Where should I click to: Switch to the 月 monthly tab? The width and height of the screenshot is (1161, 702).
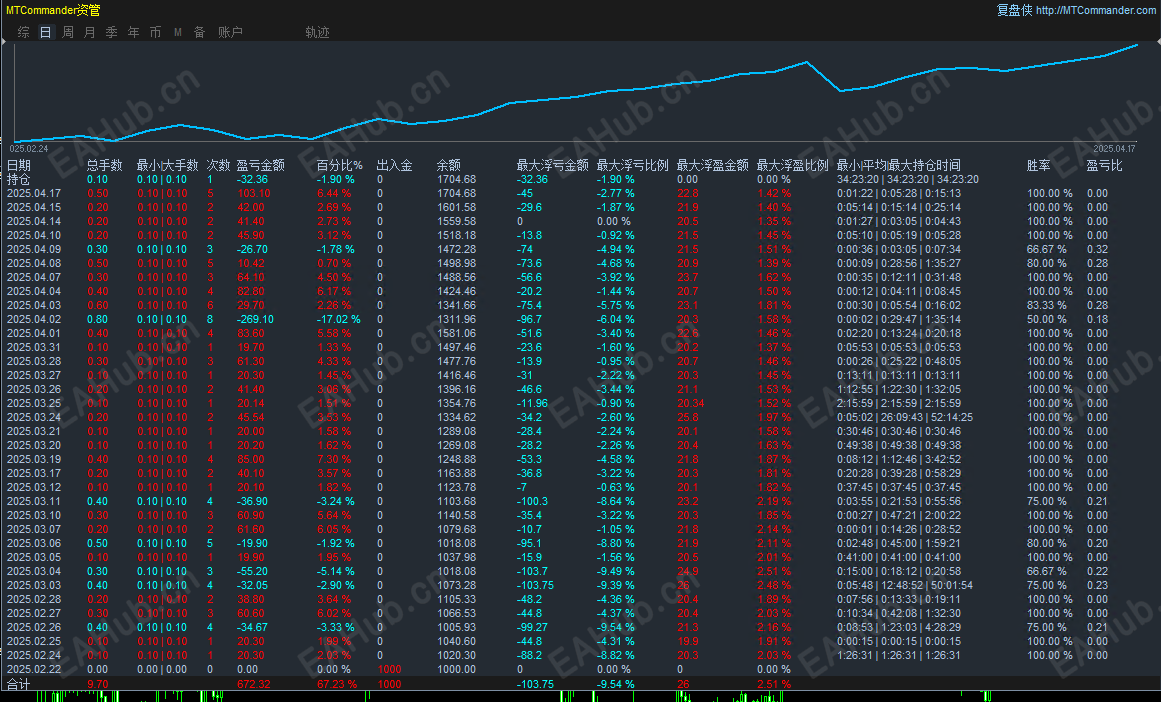click(90, 33)
